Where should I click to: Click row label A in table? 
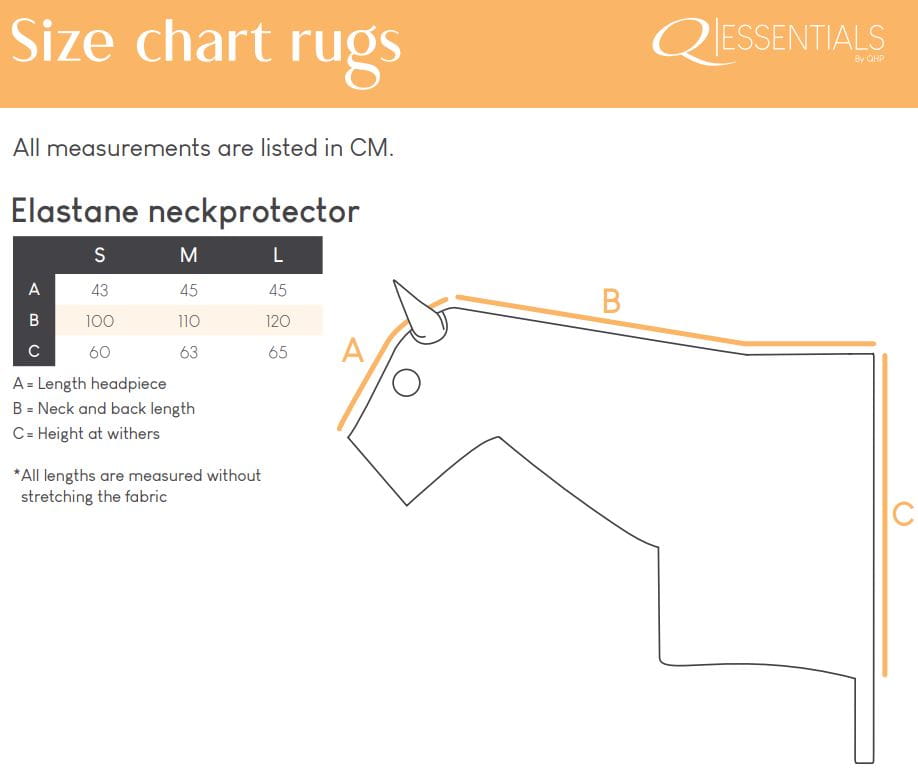34,289
